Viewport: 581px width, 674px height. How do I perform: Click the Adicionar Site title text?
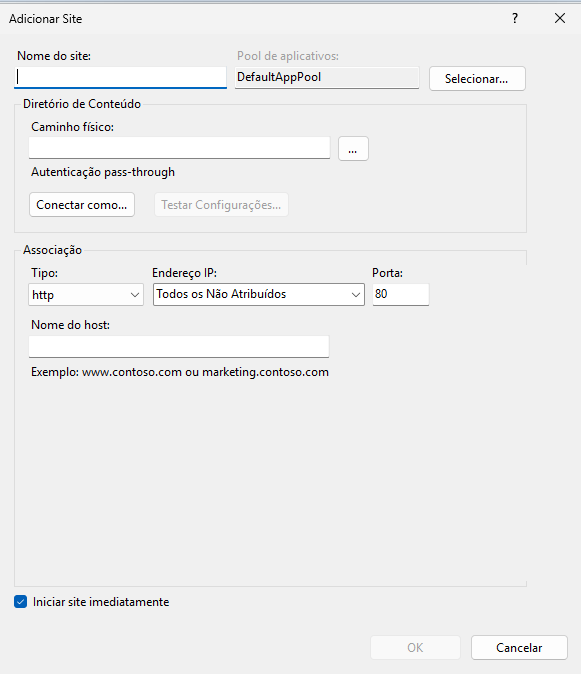tap(46, 19)
